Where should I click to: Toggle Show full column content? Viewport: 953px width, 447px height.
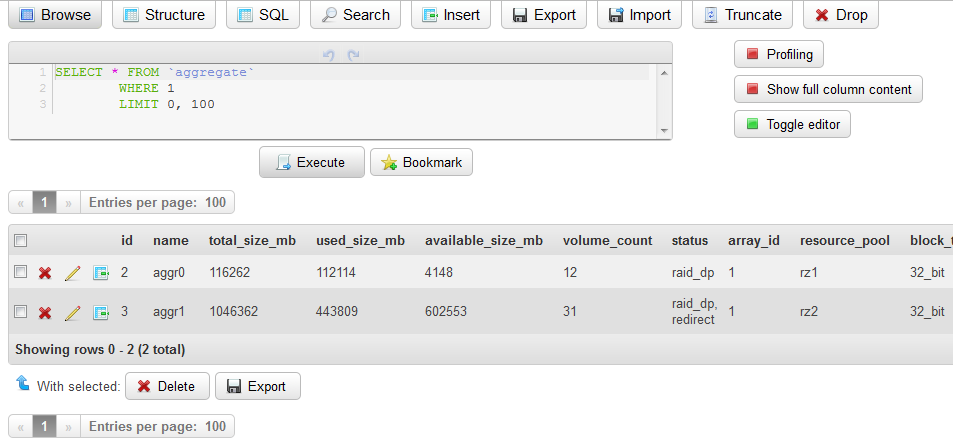(x=828, y=89)
